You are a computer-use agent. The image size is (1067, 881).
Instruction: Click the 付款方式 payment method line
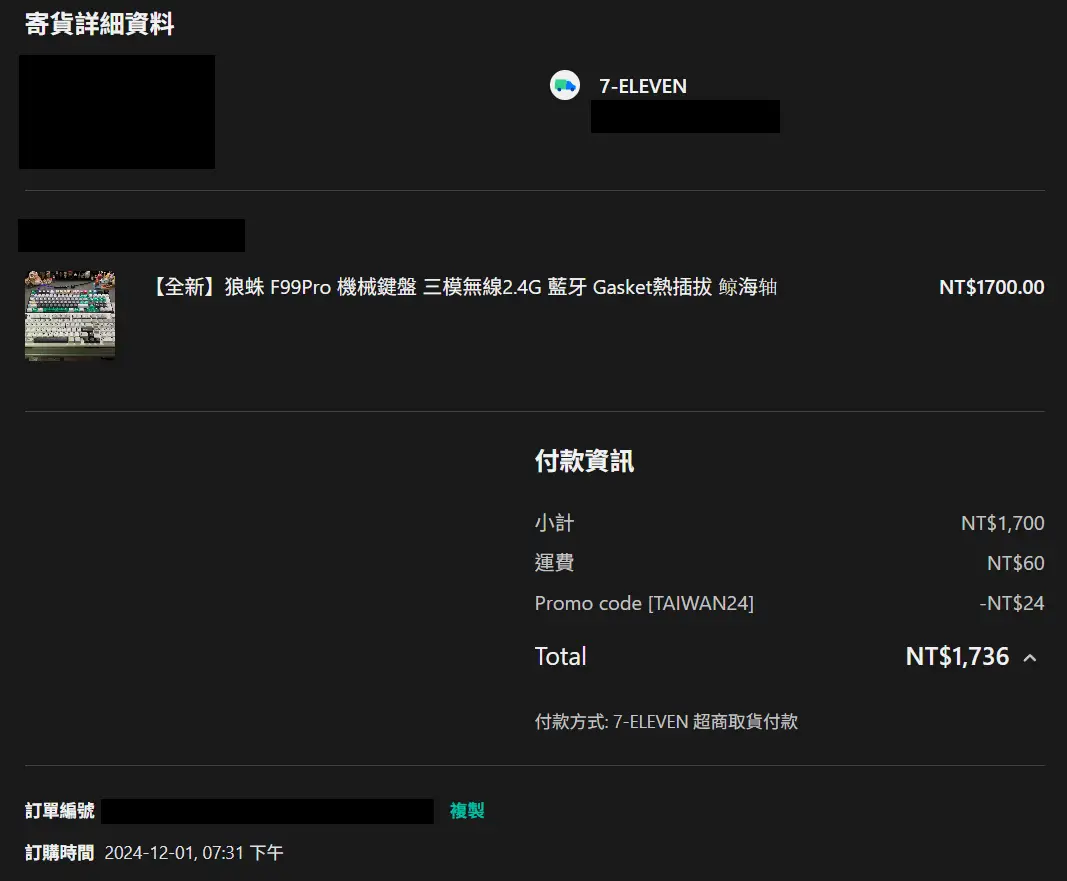666,722
